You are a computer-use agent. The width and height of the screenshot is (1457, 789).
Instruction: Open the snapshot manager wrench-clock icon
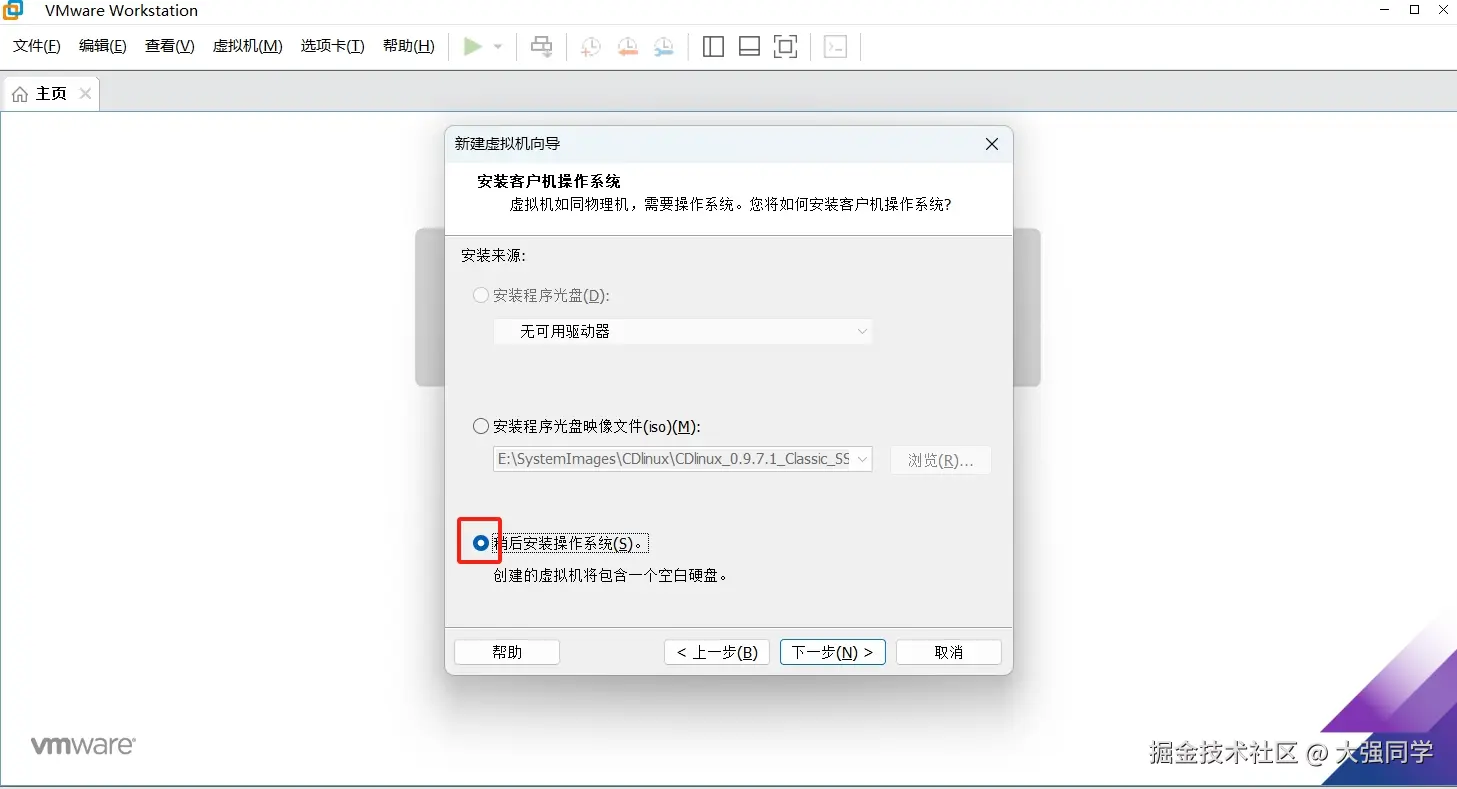(664, 46)
